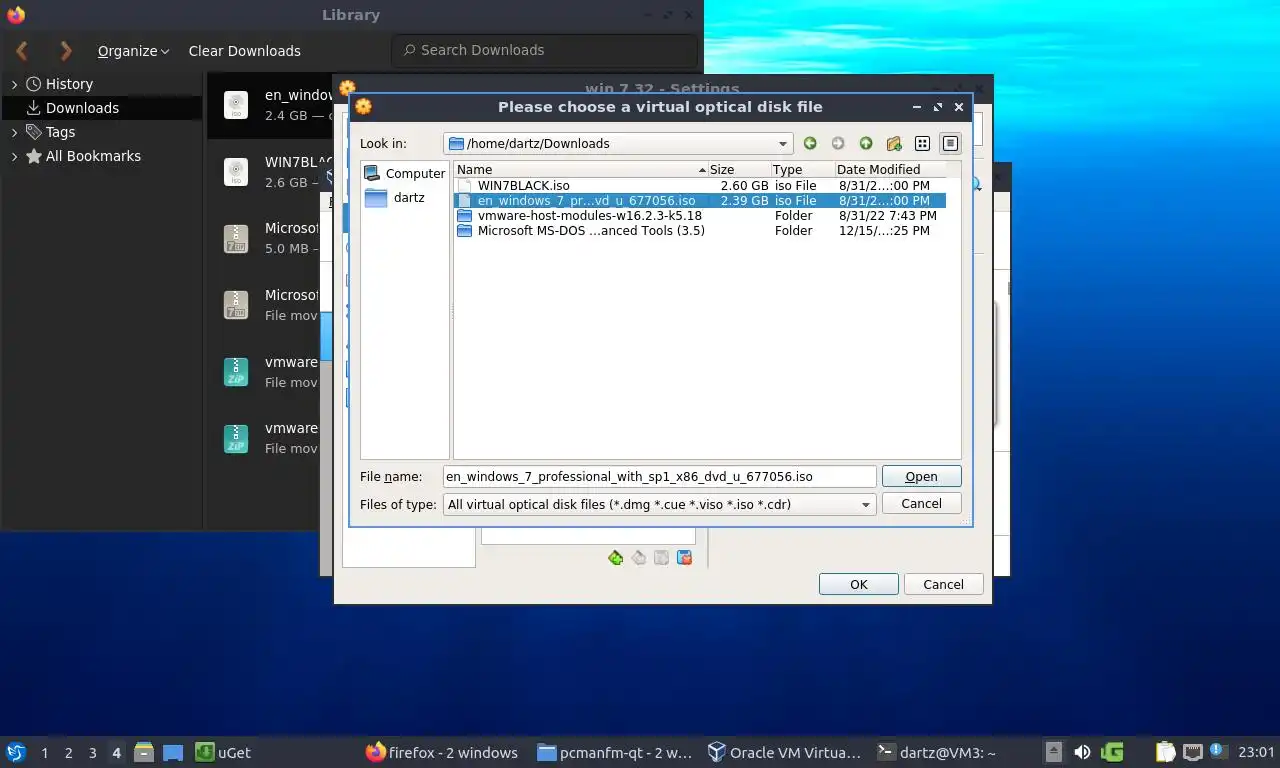
Task: Click the volume speaker tray icon
Action: (1083, 752)
